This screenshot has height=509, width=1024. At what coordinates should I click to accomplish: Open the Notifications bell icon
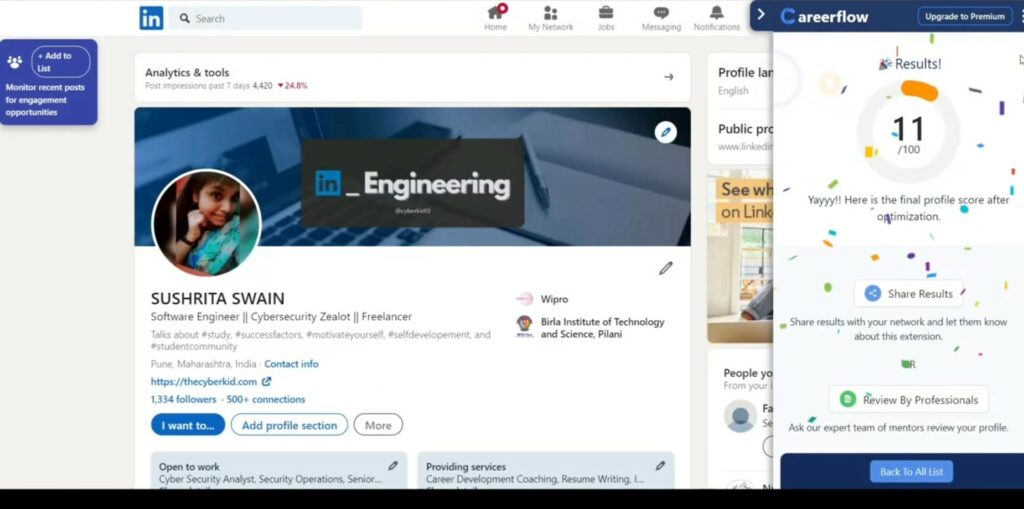(x=716, y=12)
